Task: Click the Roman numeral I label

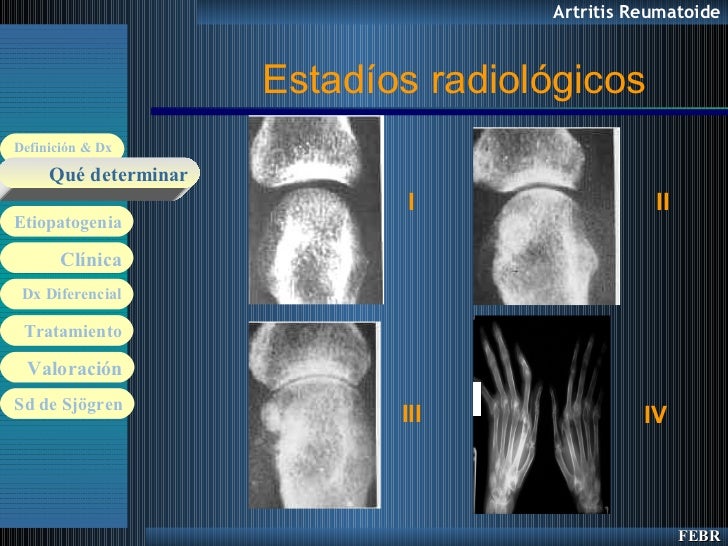Action: [411, 202]
